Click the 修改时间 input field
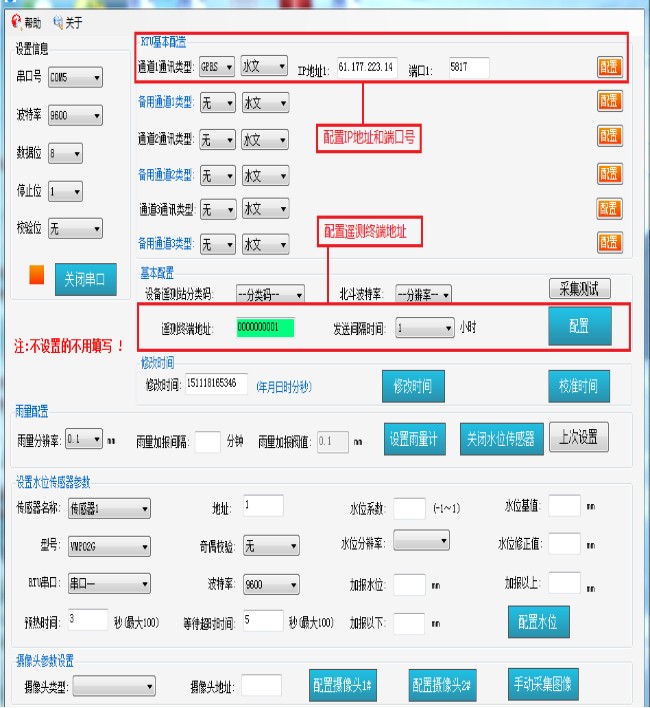Image resolution: width=650 pixels, height=708 pixels. click(x=216, y=384)
